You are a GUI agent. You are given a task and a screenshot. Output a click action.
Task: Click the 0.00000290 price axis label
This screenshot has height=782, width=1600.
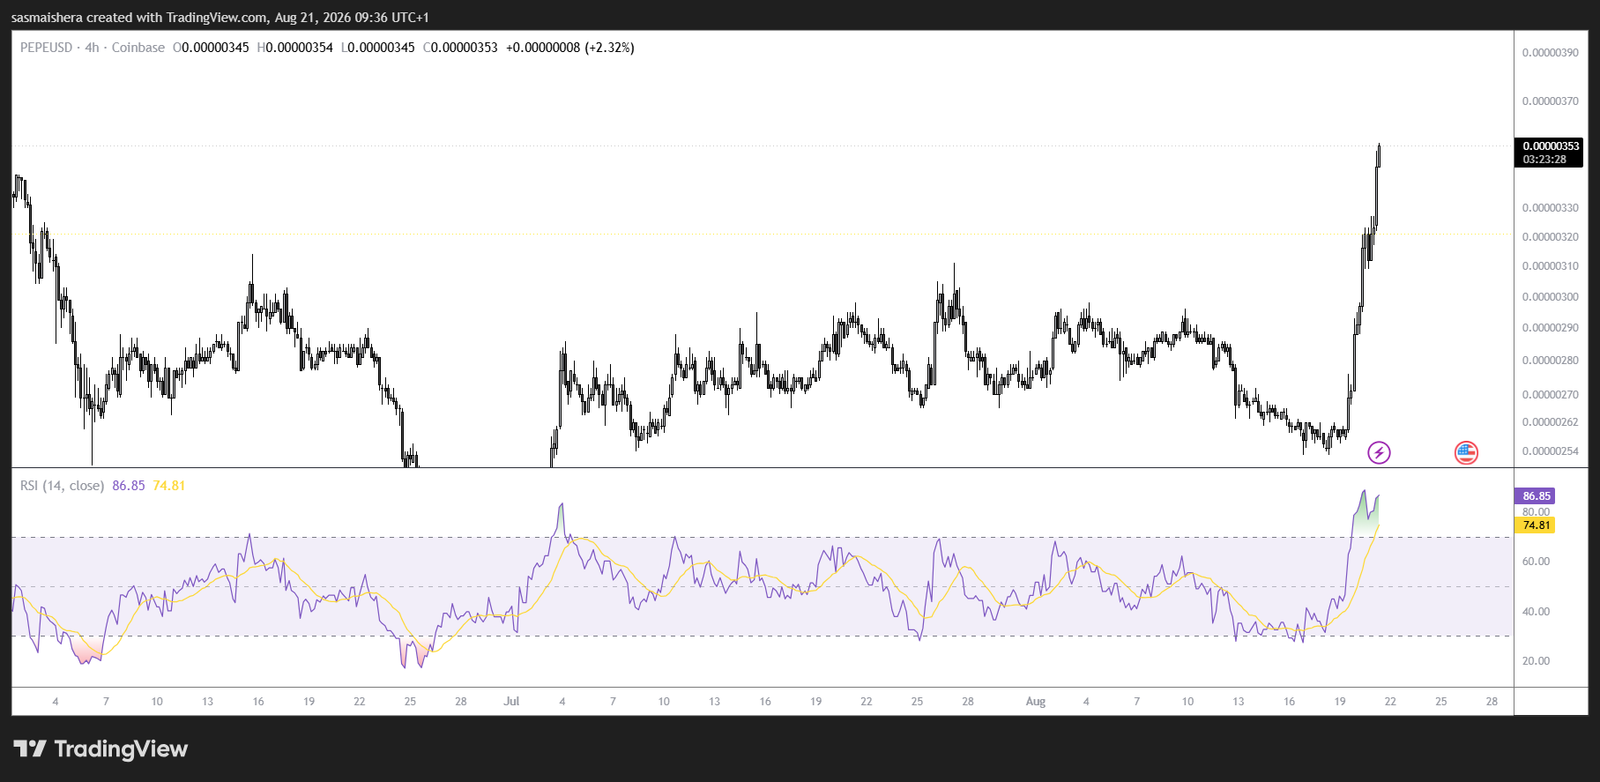coord(1550,328)
